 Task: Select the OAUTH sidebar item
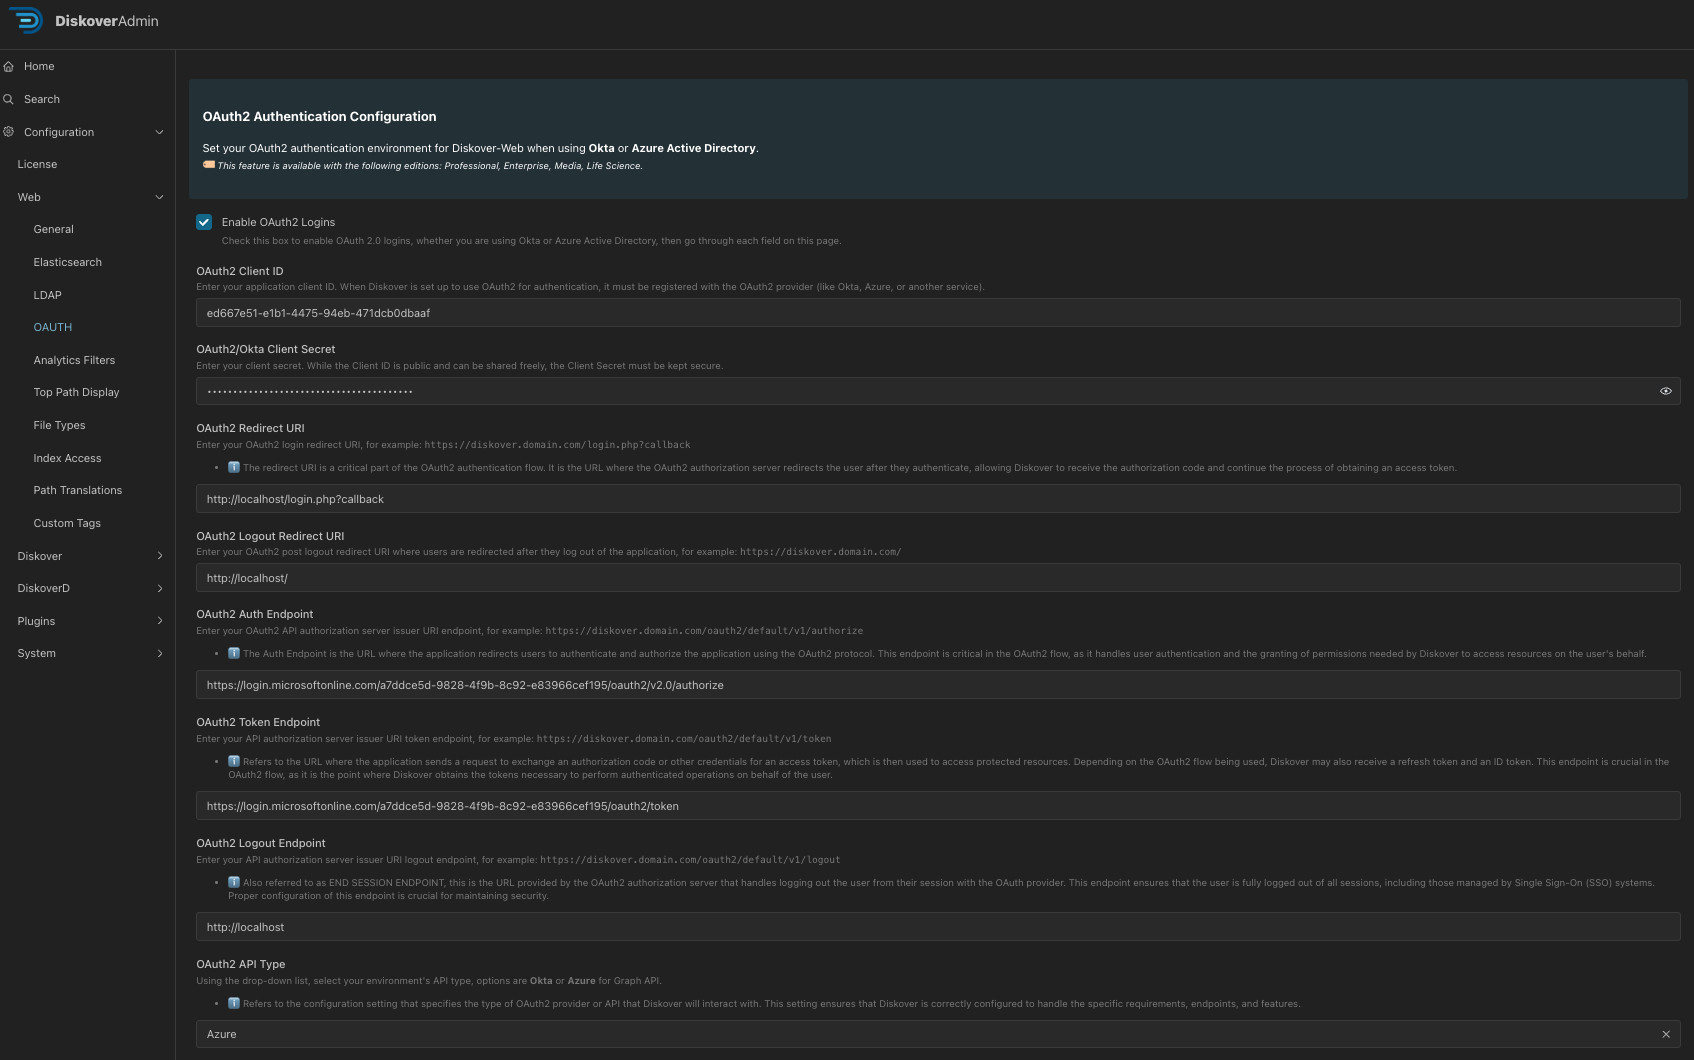point(52,327)
